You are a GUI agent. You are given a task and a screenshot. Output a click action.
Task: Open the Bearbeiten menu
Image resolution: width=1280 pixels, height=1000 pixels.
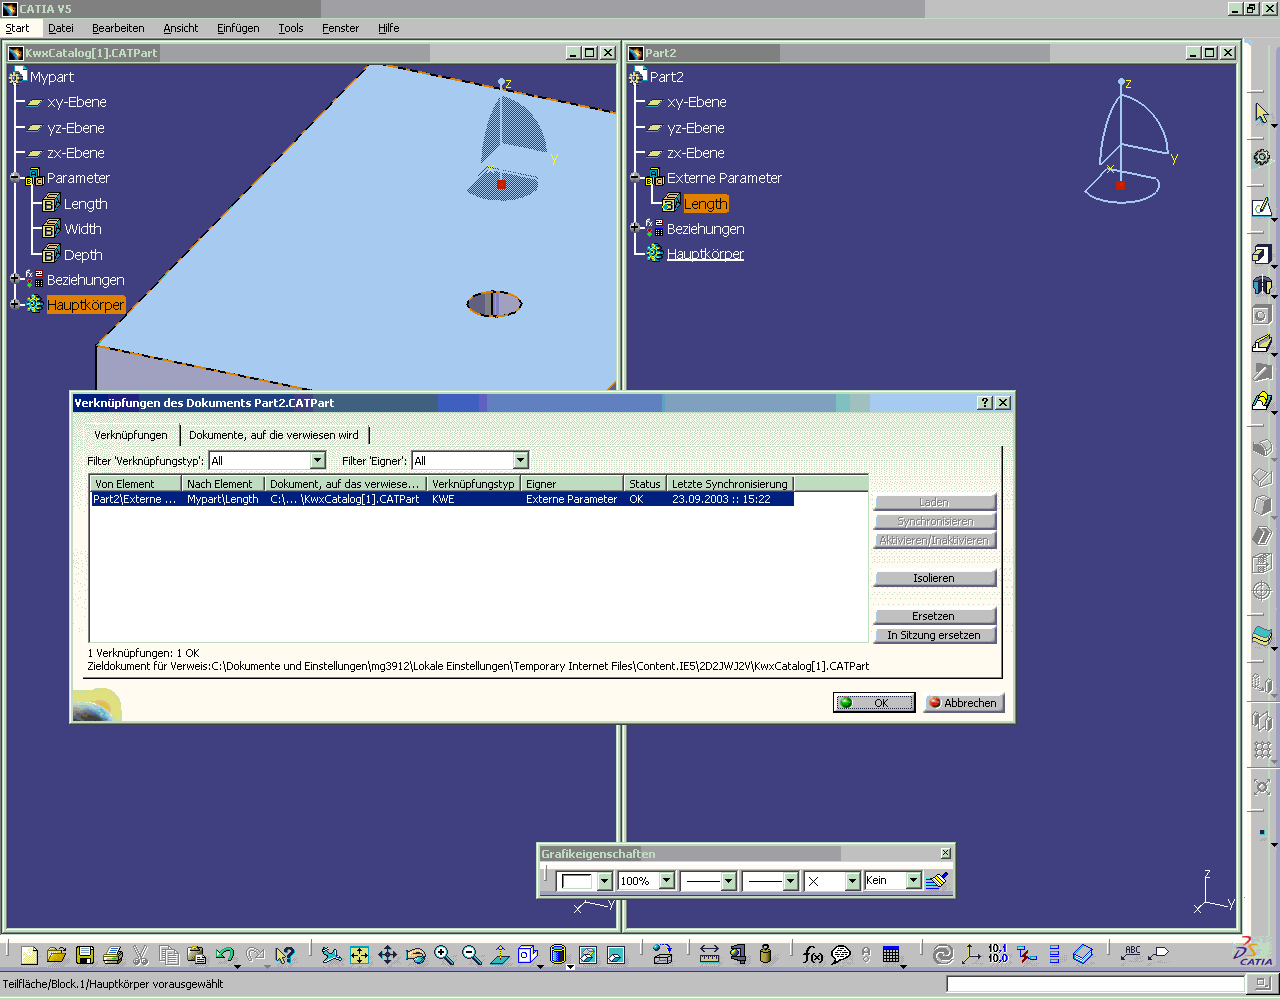coord(118,28)
